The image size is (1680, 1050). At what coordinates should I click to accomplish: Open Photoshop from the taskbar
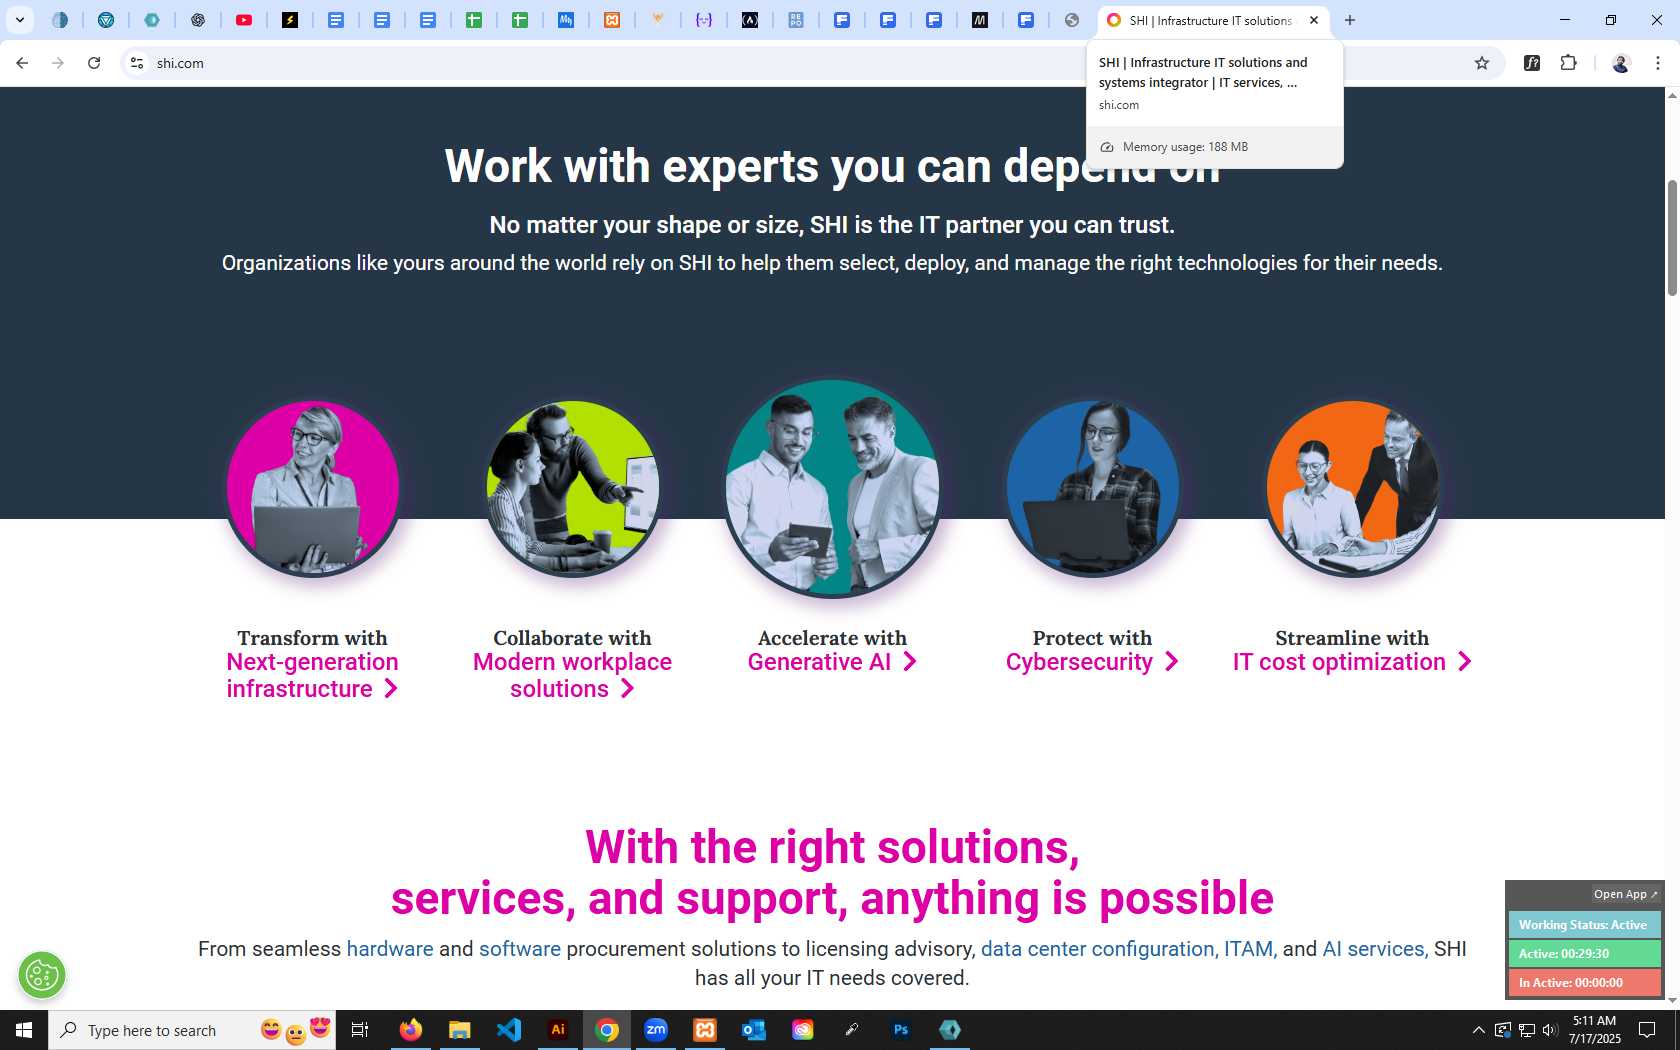[901, 1030]
